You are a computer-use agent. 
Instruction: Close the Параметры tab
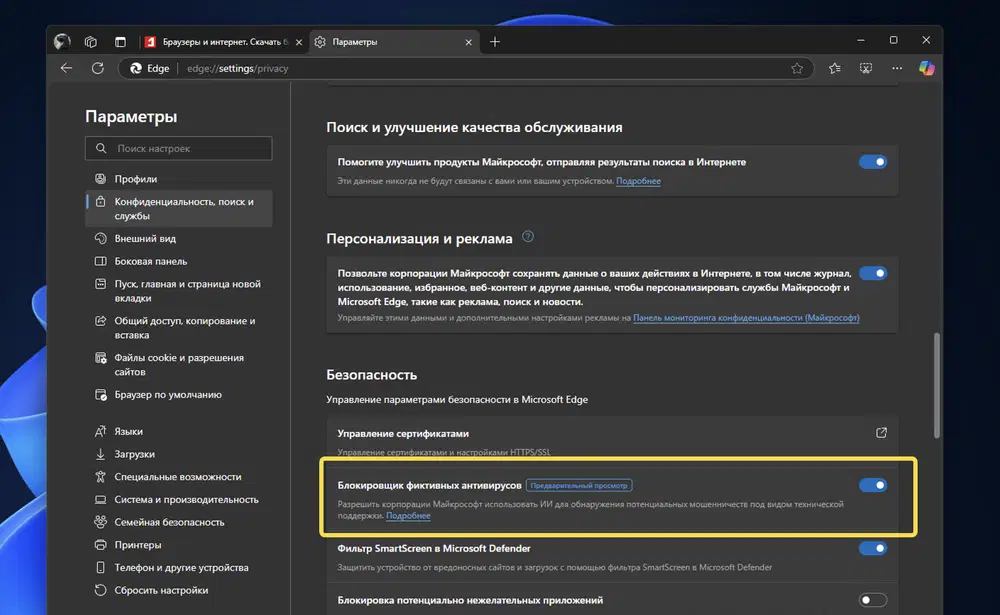[469, 42]
